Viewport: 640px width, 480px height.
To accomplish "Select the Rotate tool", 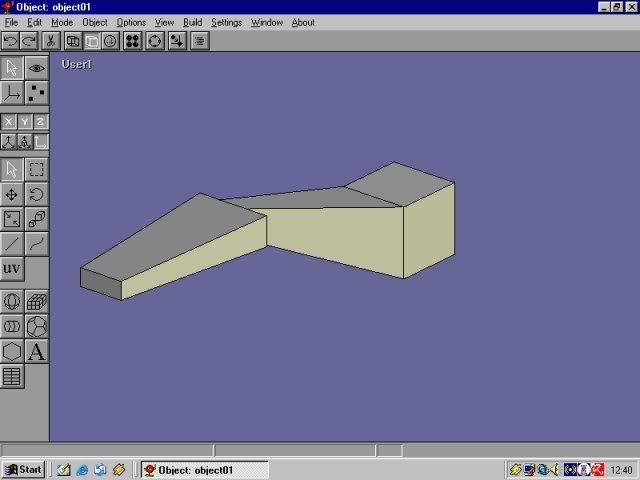I will [x=37, y=195].
